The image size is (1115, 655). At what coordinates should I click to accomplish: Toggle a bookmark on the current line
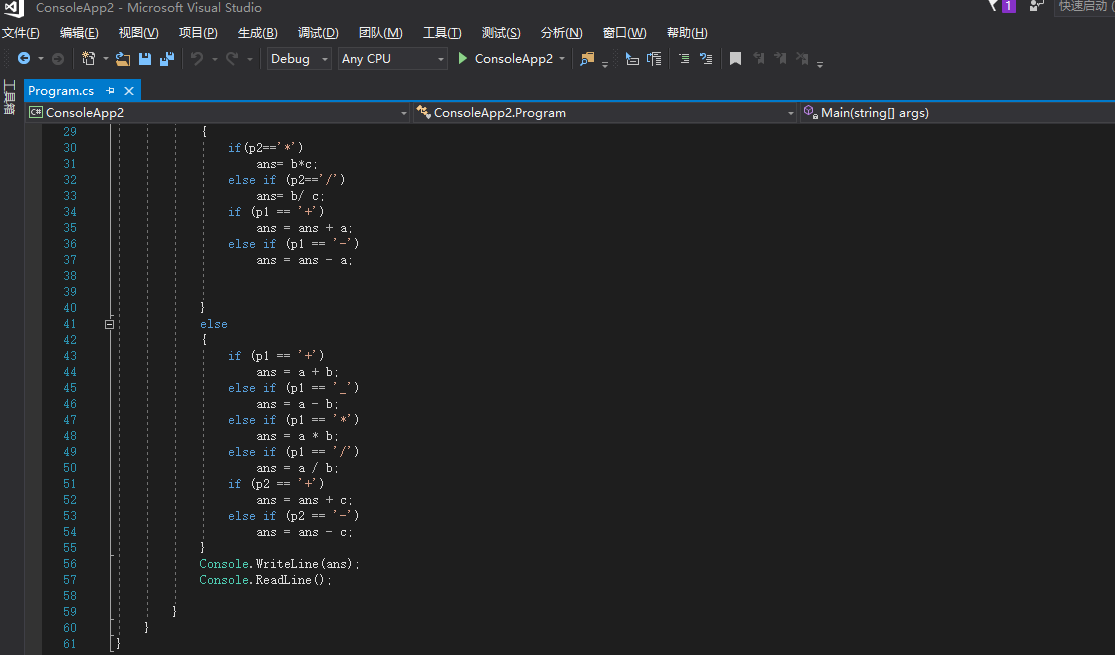coord(735,59)
